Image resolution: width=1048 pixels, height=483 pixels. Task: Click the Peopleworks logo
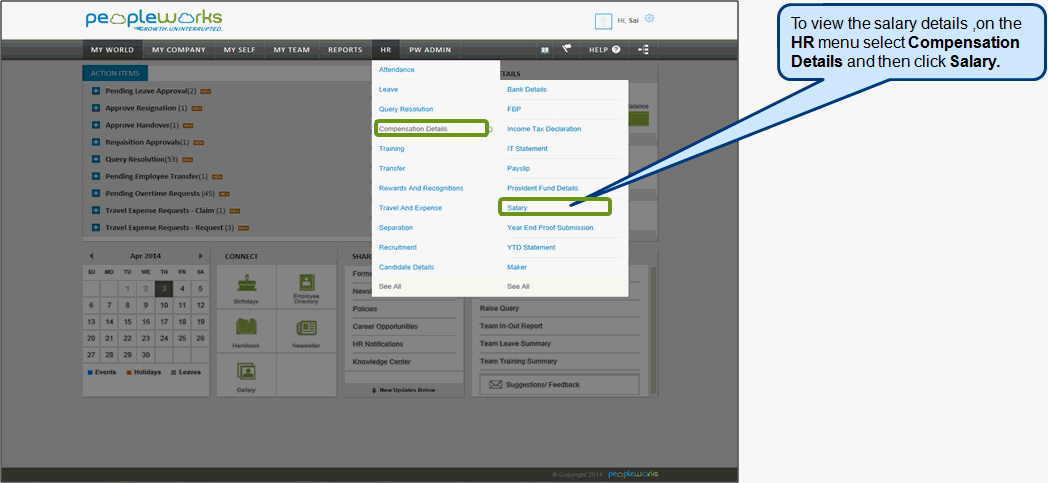coord(154,20)
